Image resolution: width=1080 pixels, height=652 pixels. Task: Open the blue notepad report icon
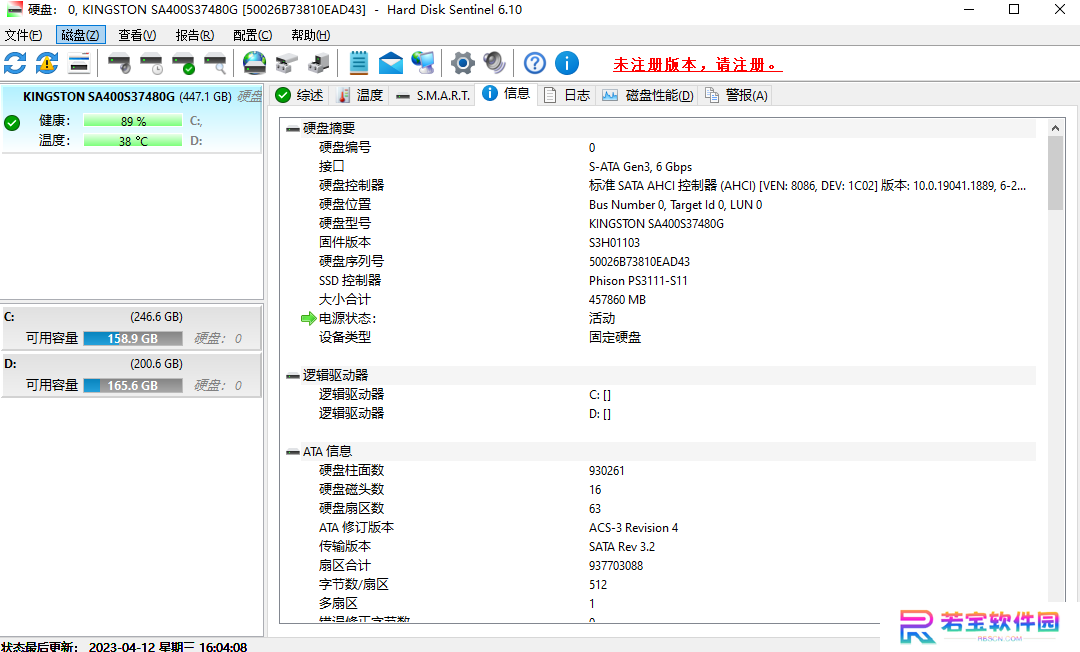point(358,63)
